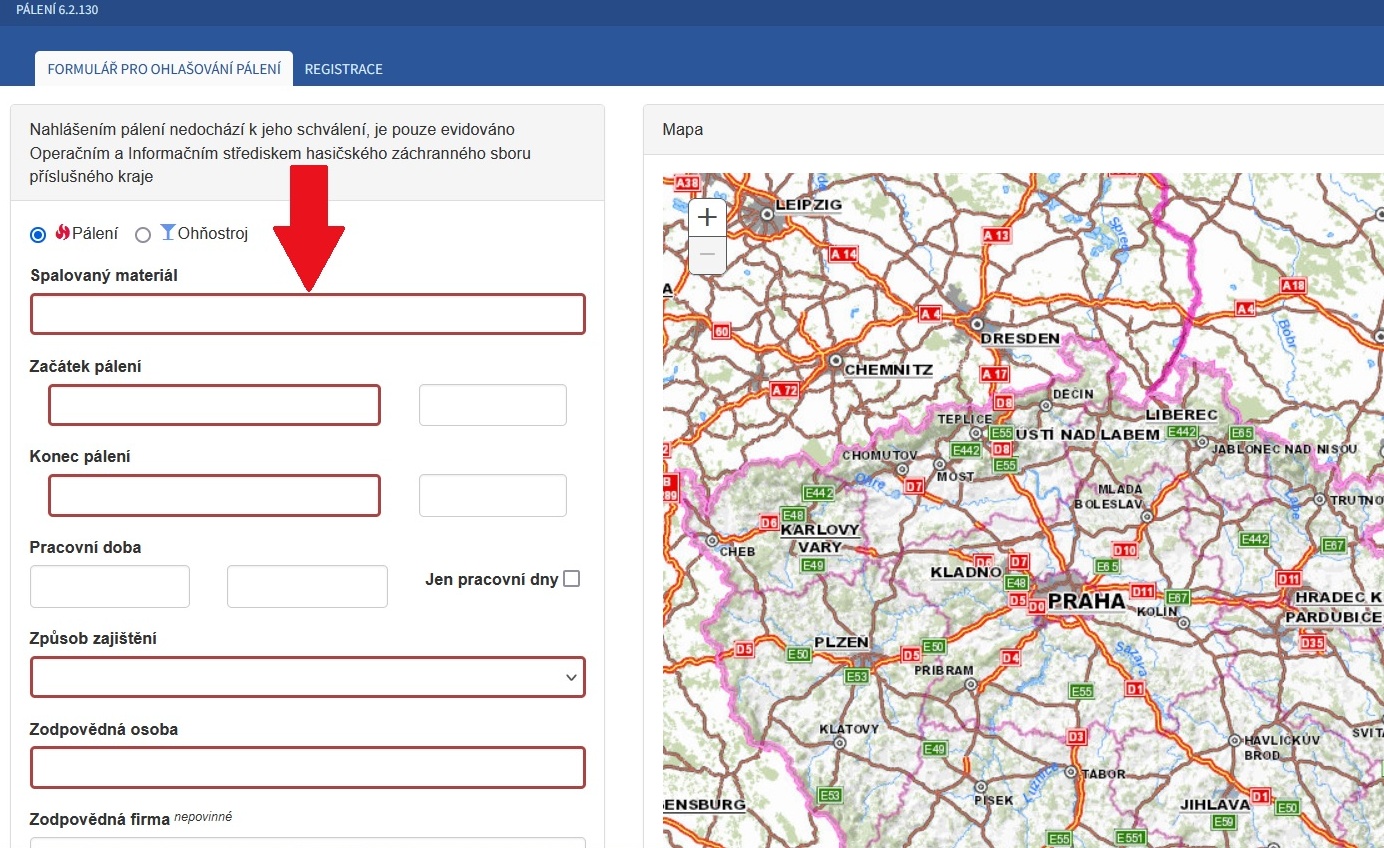The width and height of the screenshot is (1384, 848).
Task: Click the Konec pálení date field
Action: pos(215,496)
